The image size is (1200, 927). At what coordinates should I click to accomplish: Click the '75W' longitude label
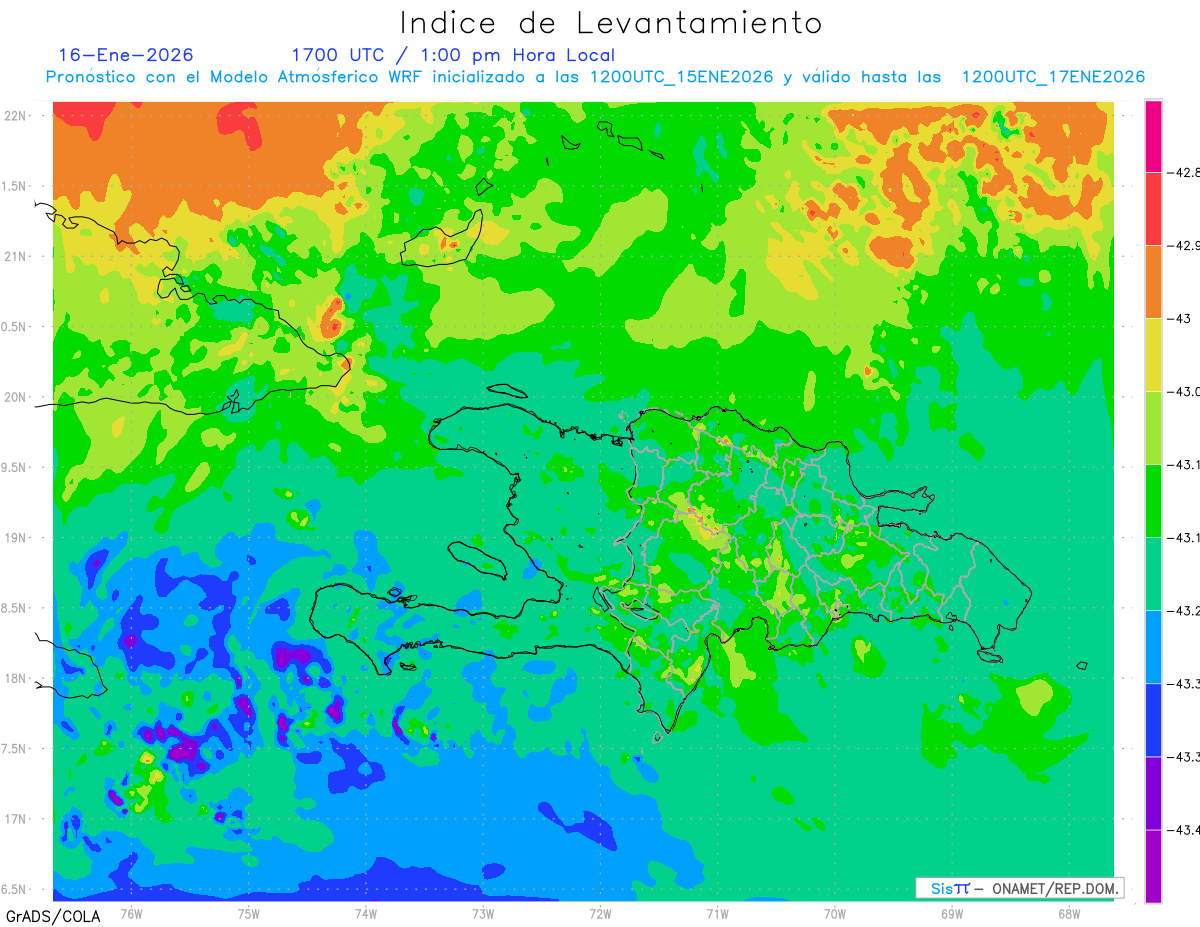click(249, 914)
